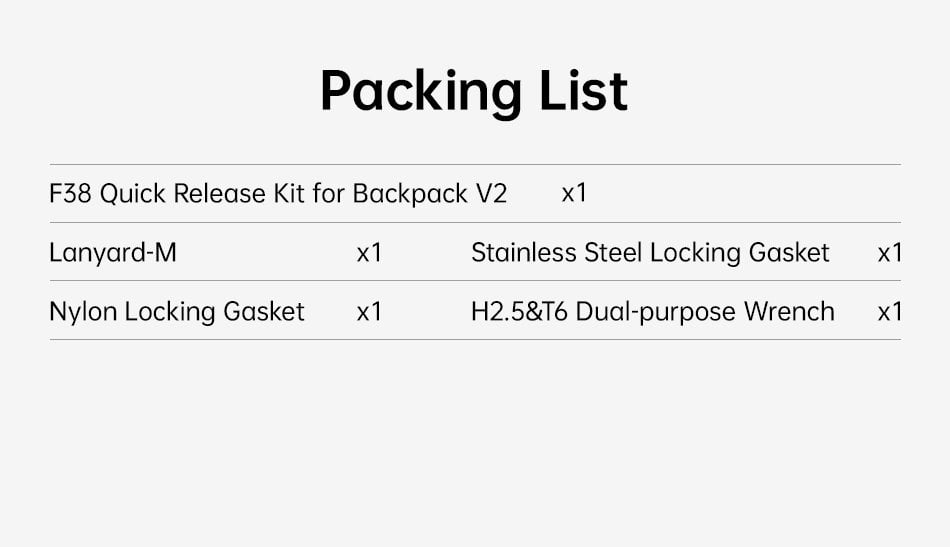Click the word Stainless in second row
The image size is (950, 547).
(x=523, y=253)
